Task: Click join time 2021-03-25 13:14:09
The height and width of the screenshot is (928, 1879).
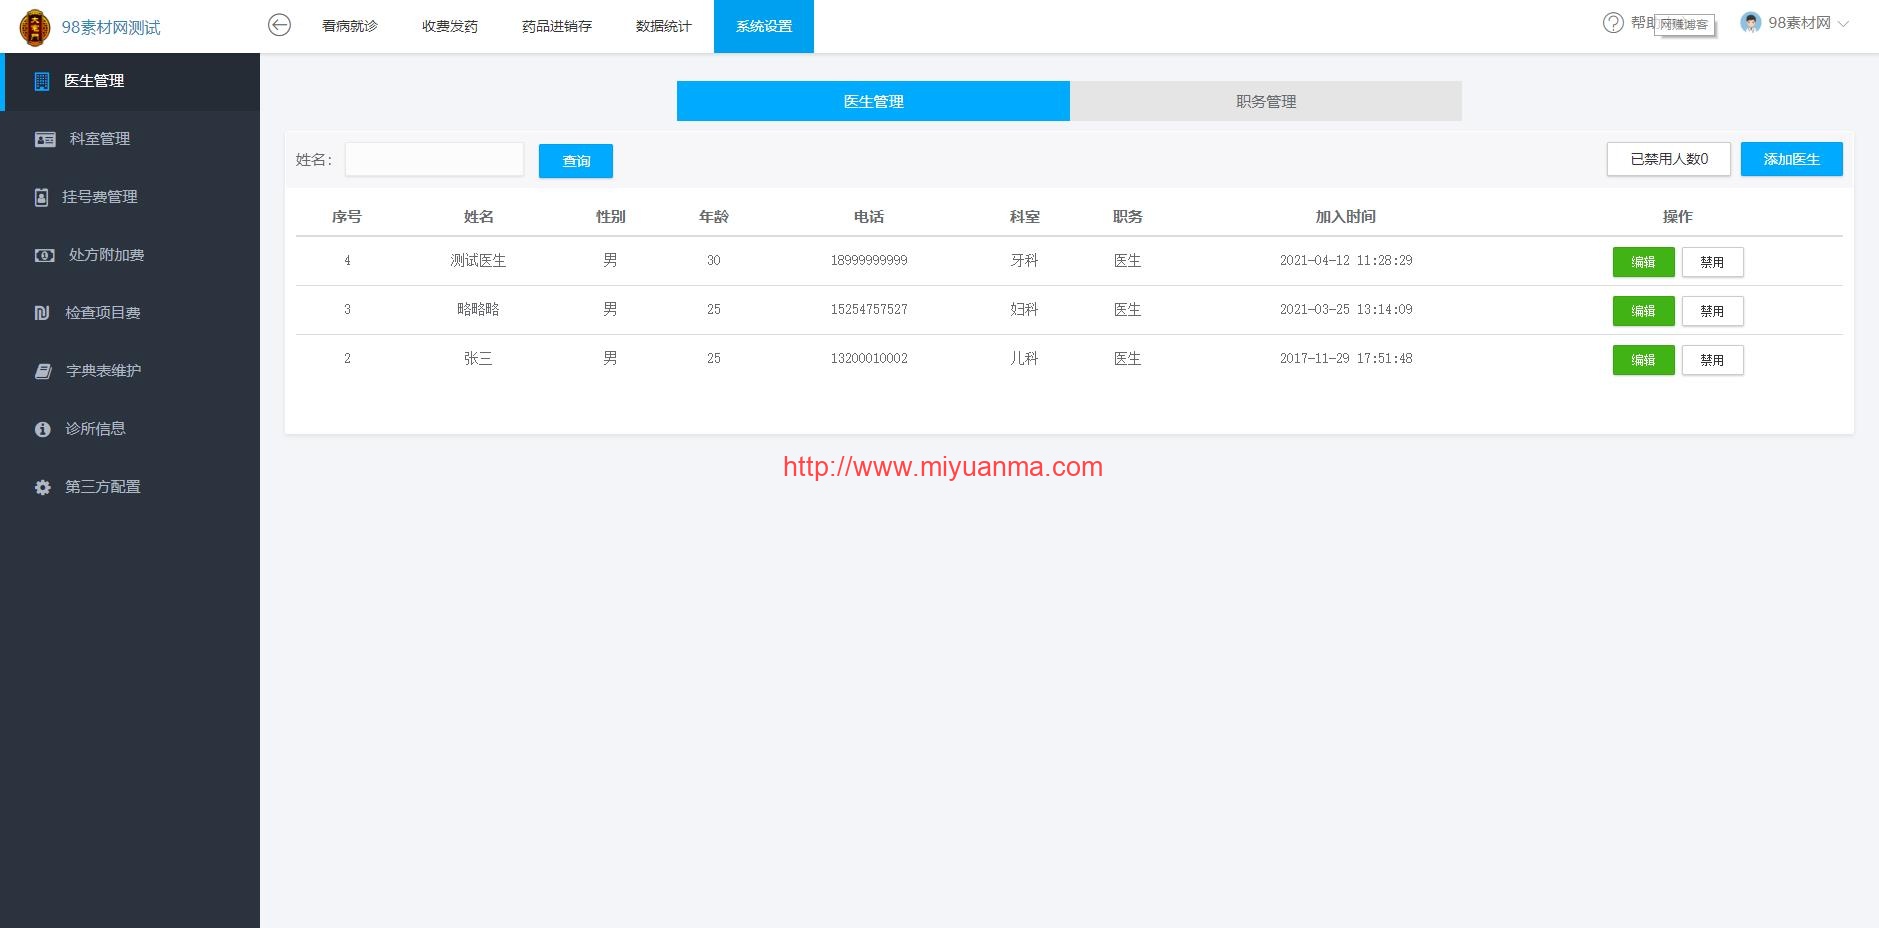Action: click(1346, 309)
